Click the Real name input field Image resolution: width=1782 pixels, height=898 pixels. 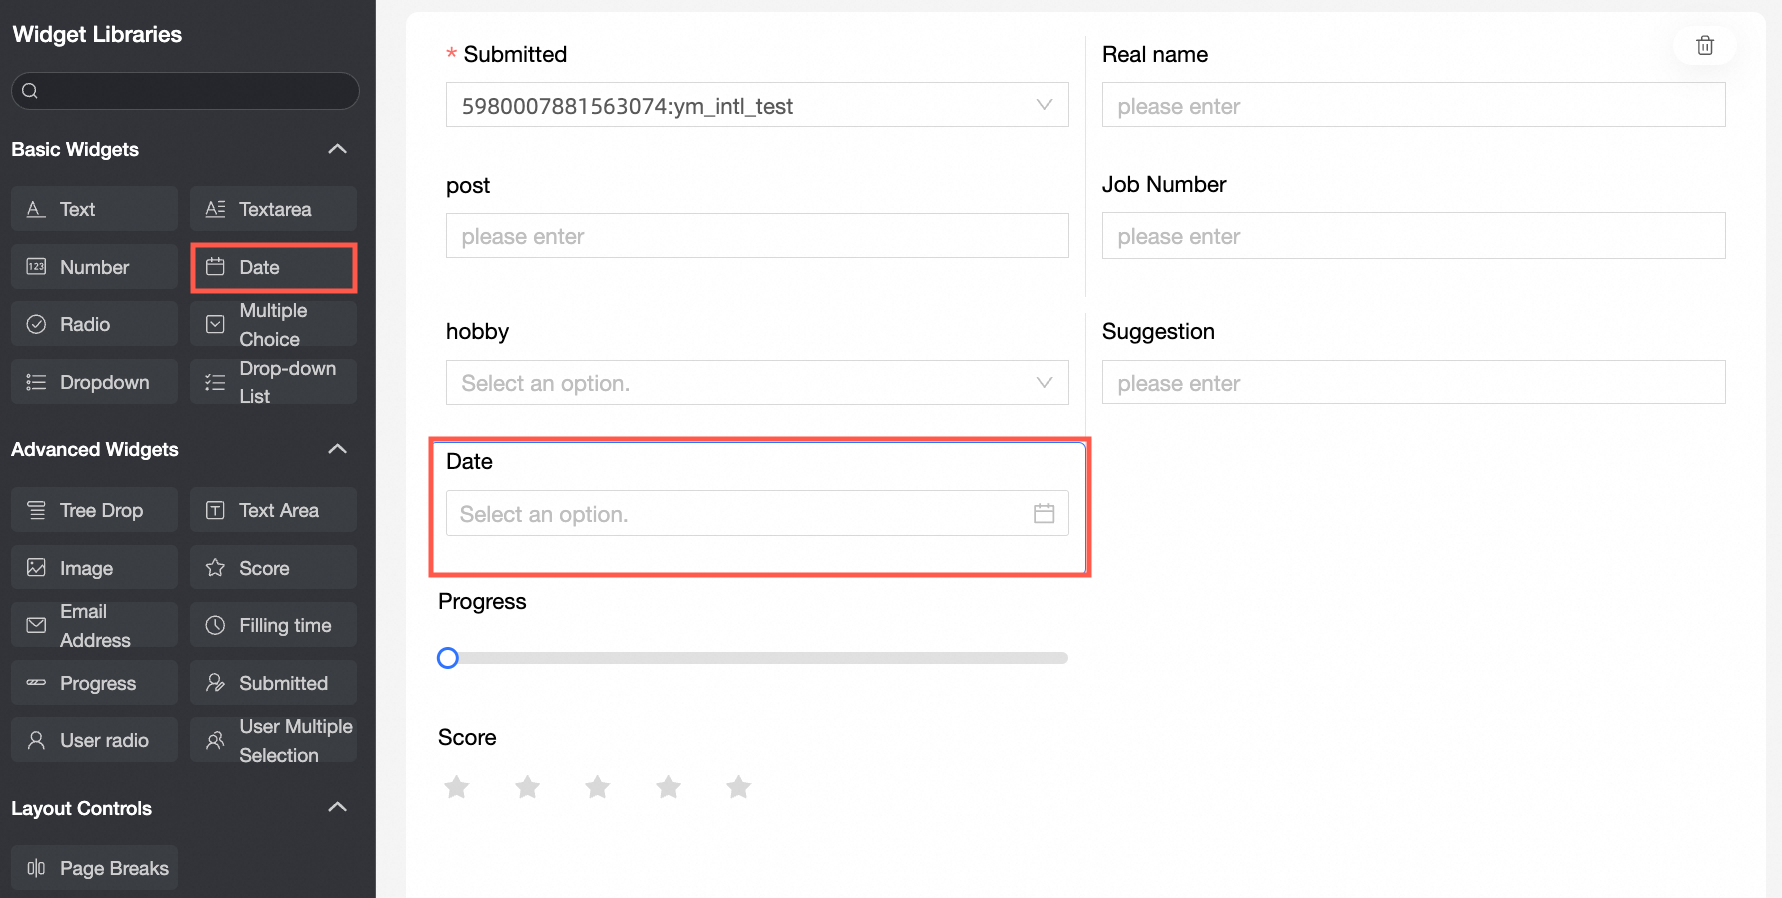1412,105
